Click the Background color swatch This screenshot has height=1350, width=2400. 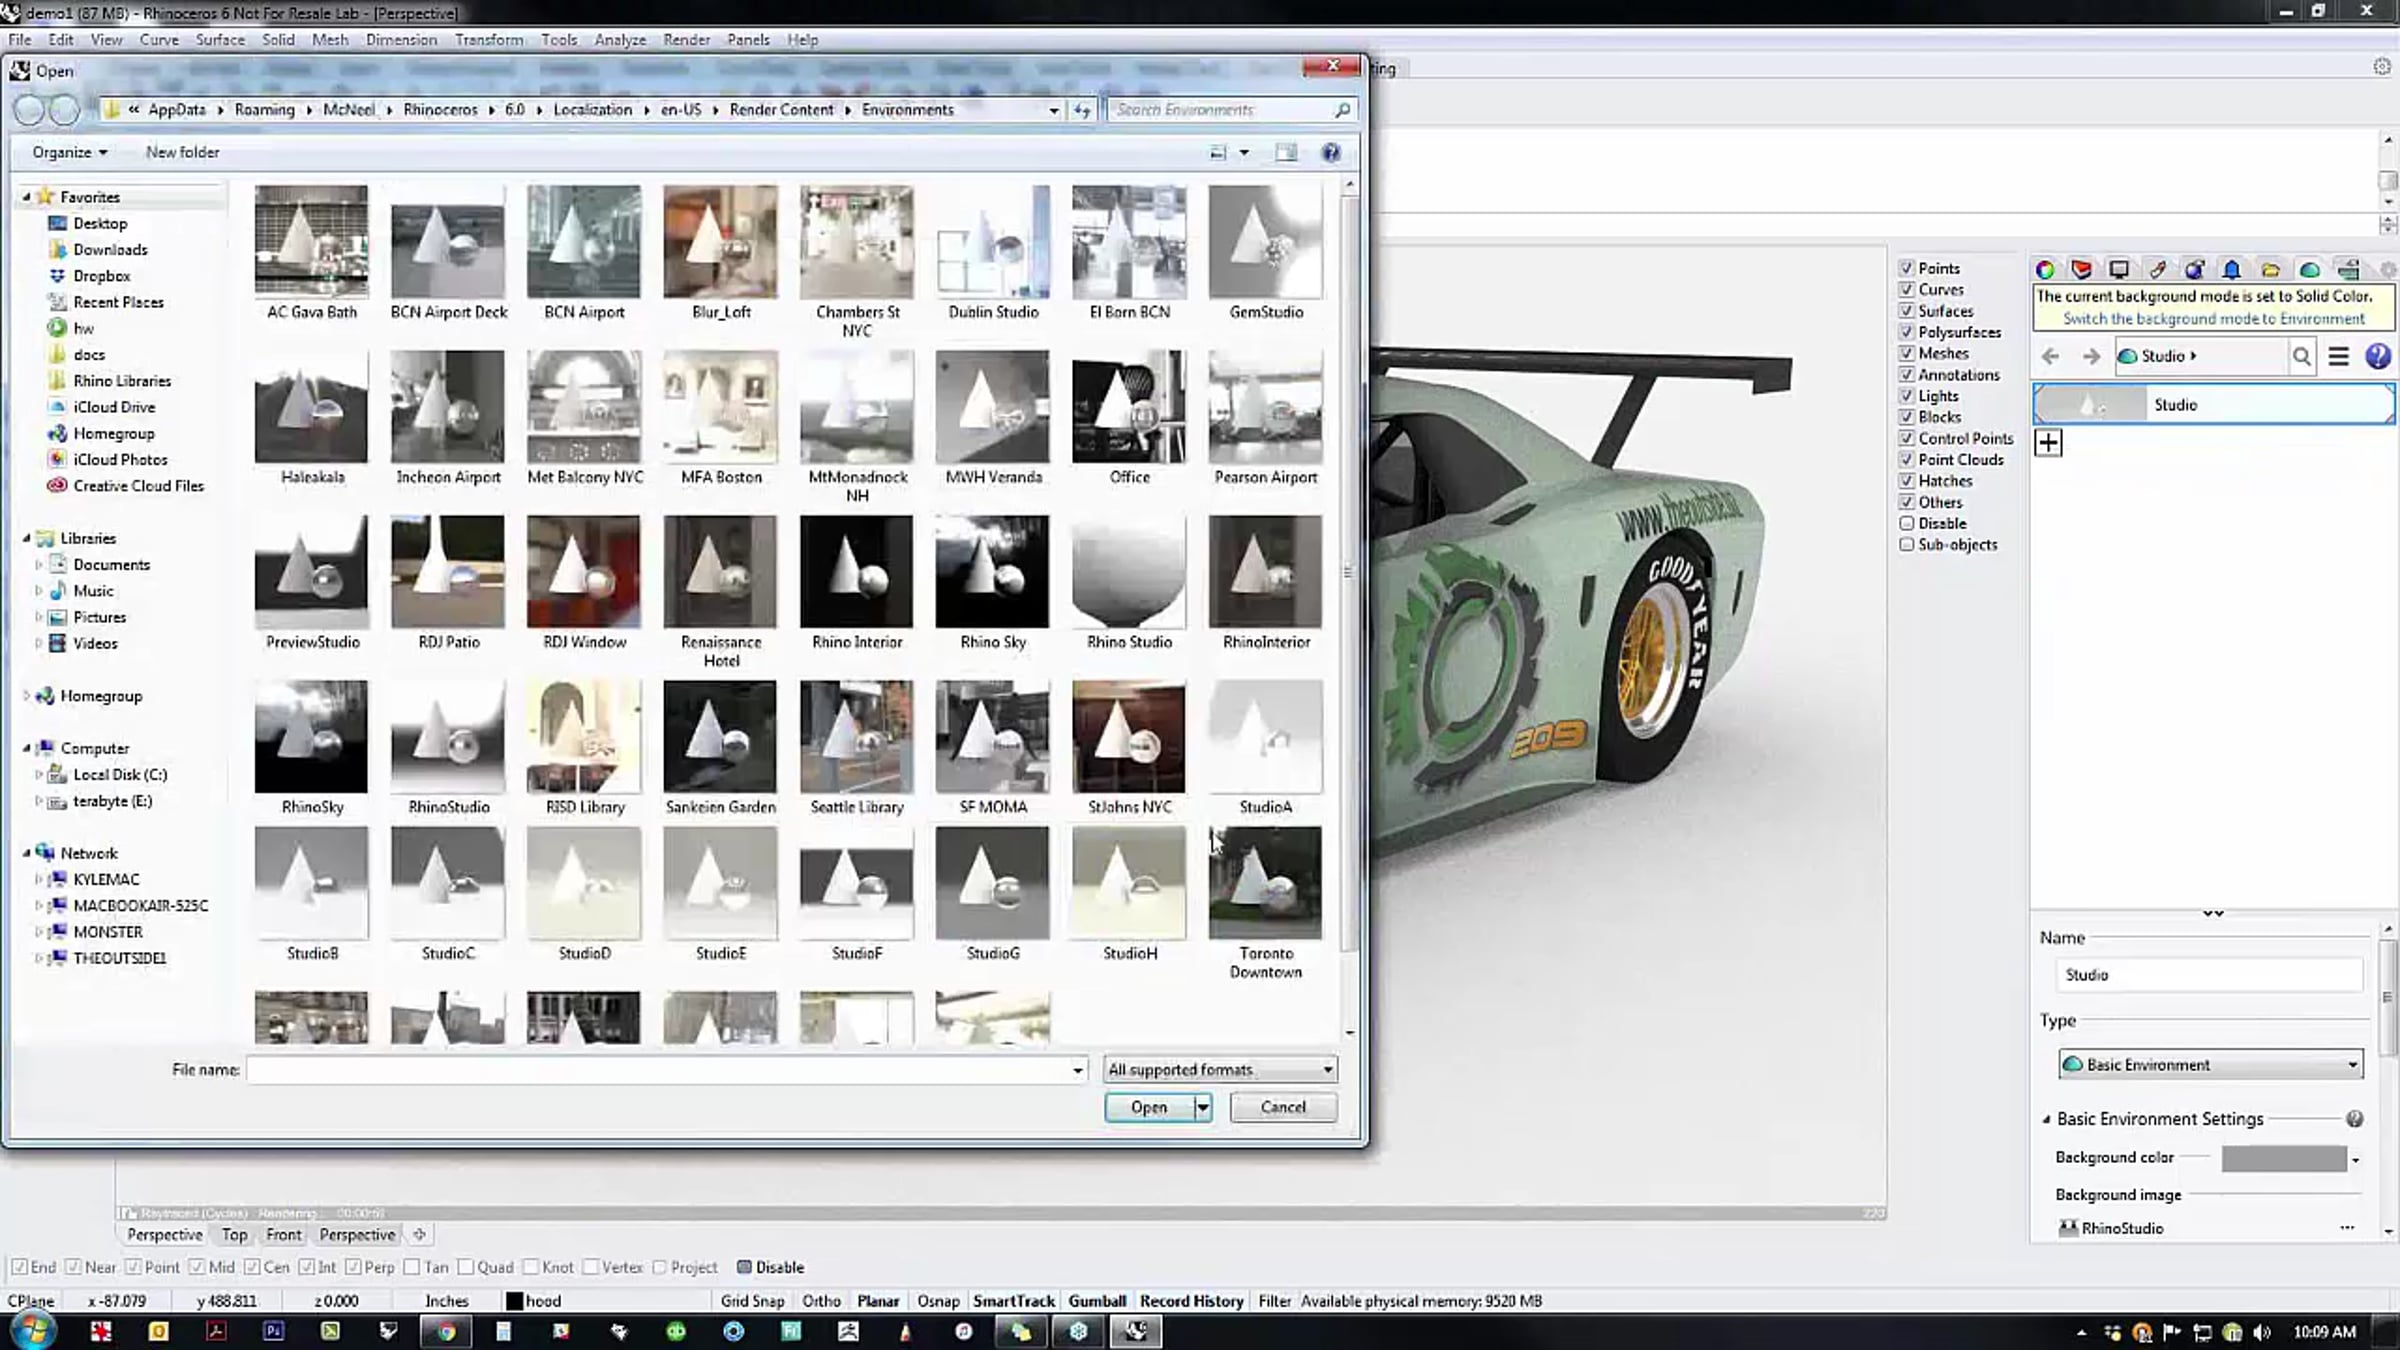[x=2284, y=1159]
